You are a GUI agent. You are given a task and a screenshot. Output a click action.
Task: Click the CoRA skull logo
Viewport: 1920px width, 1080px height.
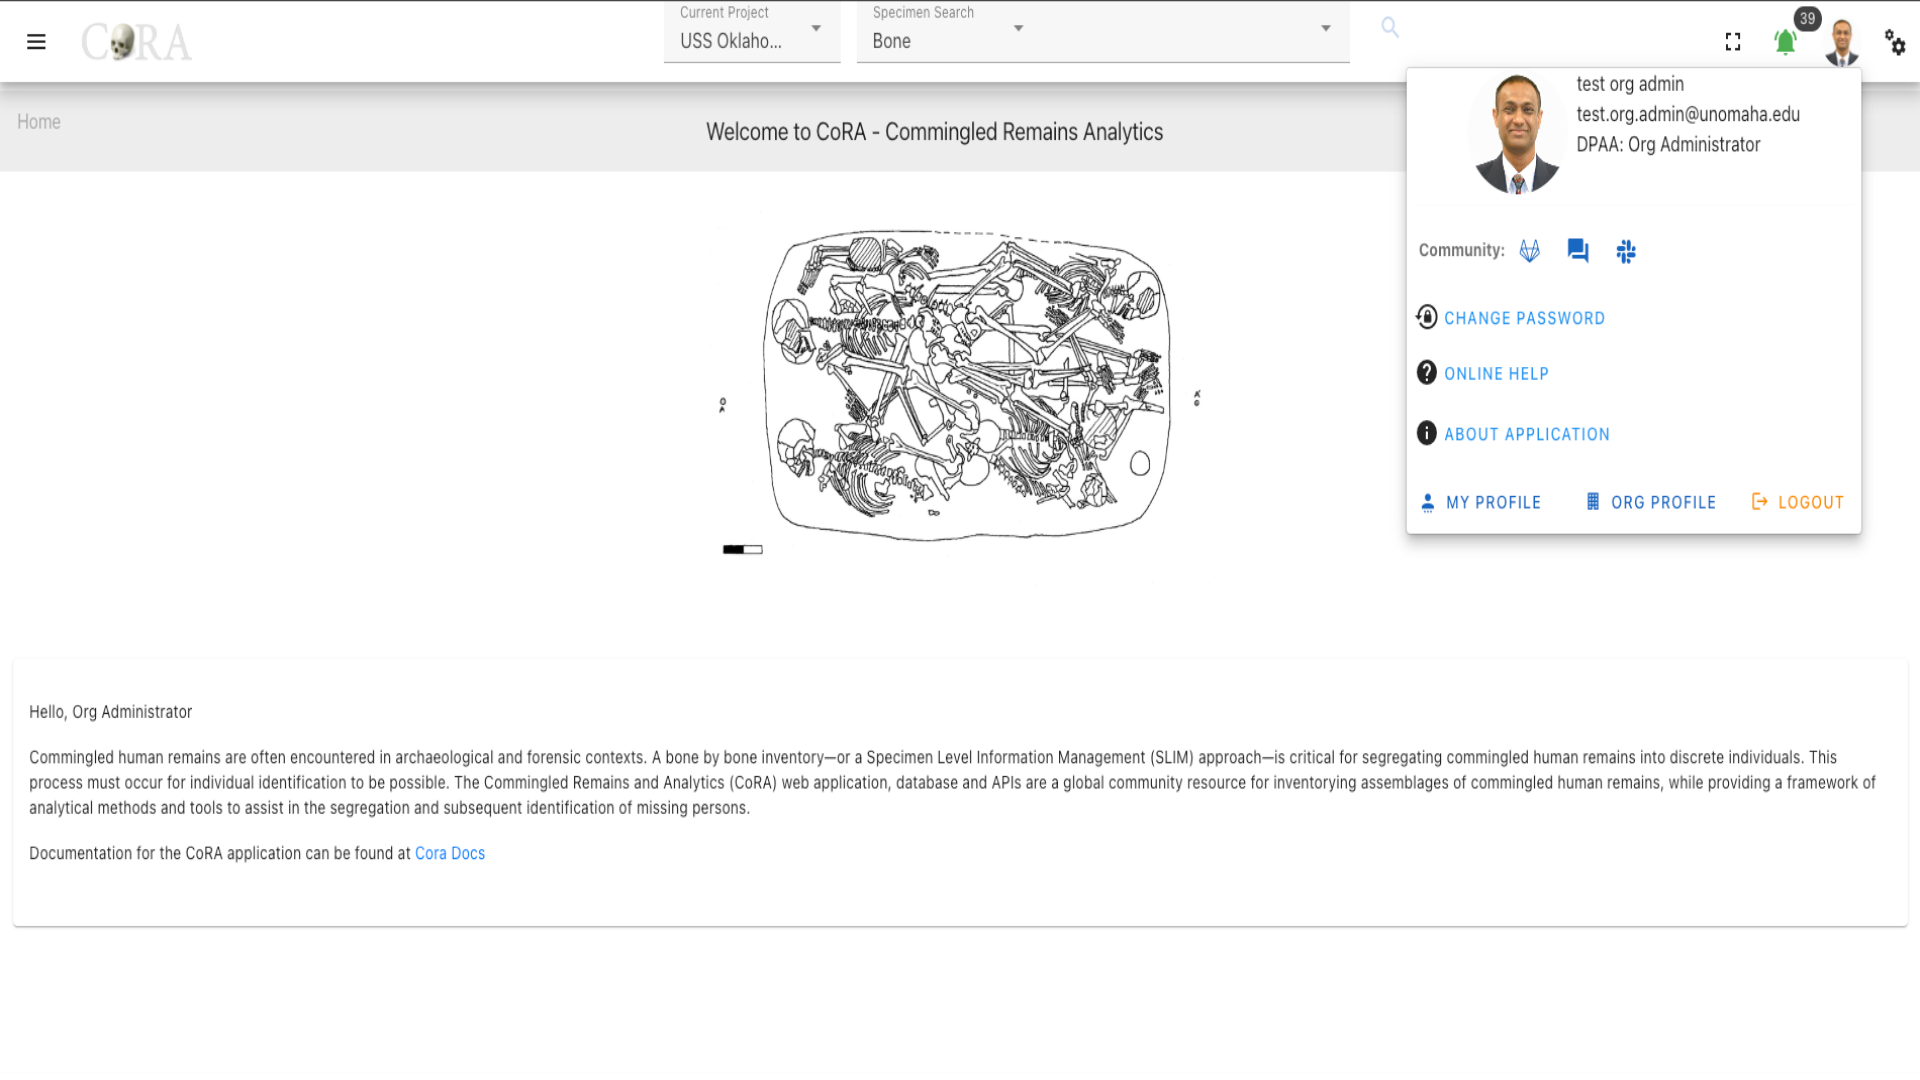[x=136, y=42]
